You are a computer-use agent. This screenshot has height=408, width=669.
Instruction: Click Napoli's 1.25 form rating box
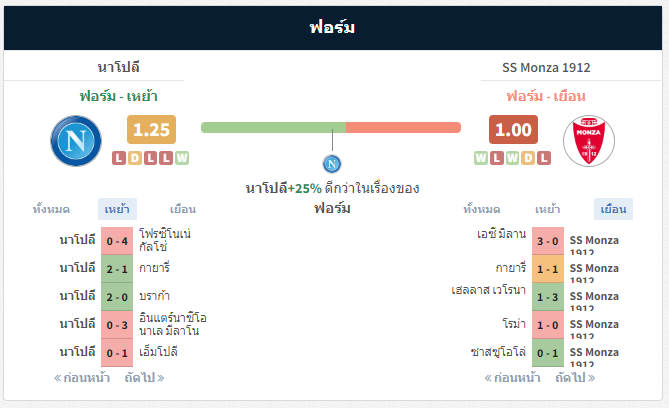click(151, 130)
